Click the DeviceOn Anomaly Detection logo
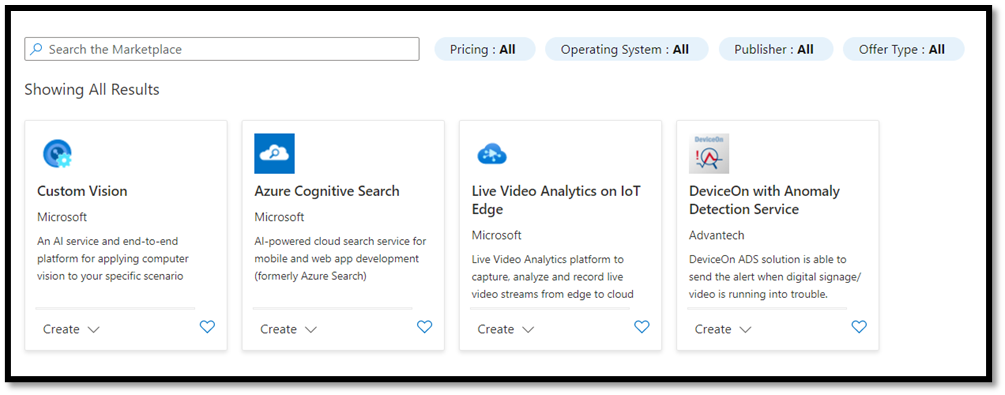 tap(709, 153)
